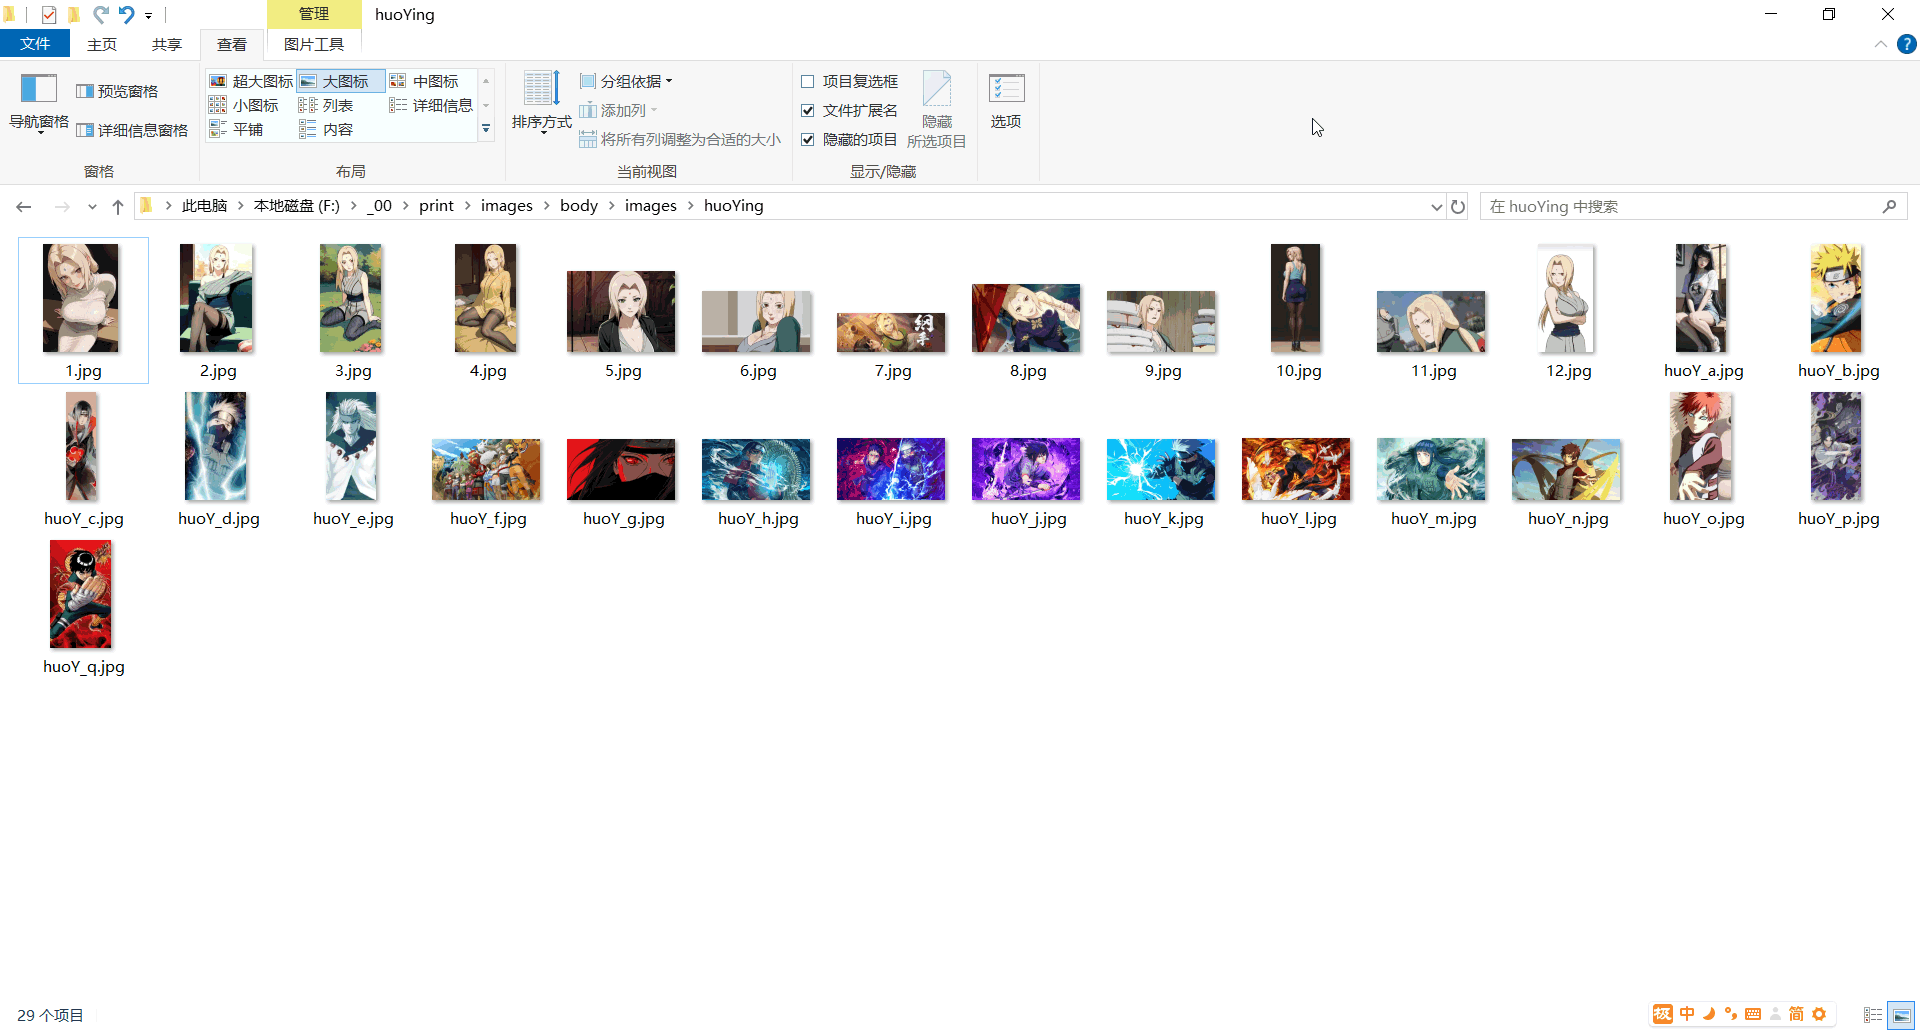
Task: Open the Help question mark icon
Action: tap(1907, 44)
